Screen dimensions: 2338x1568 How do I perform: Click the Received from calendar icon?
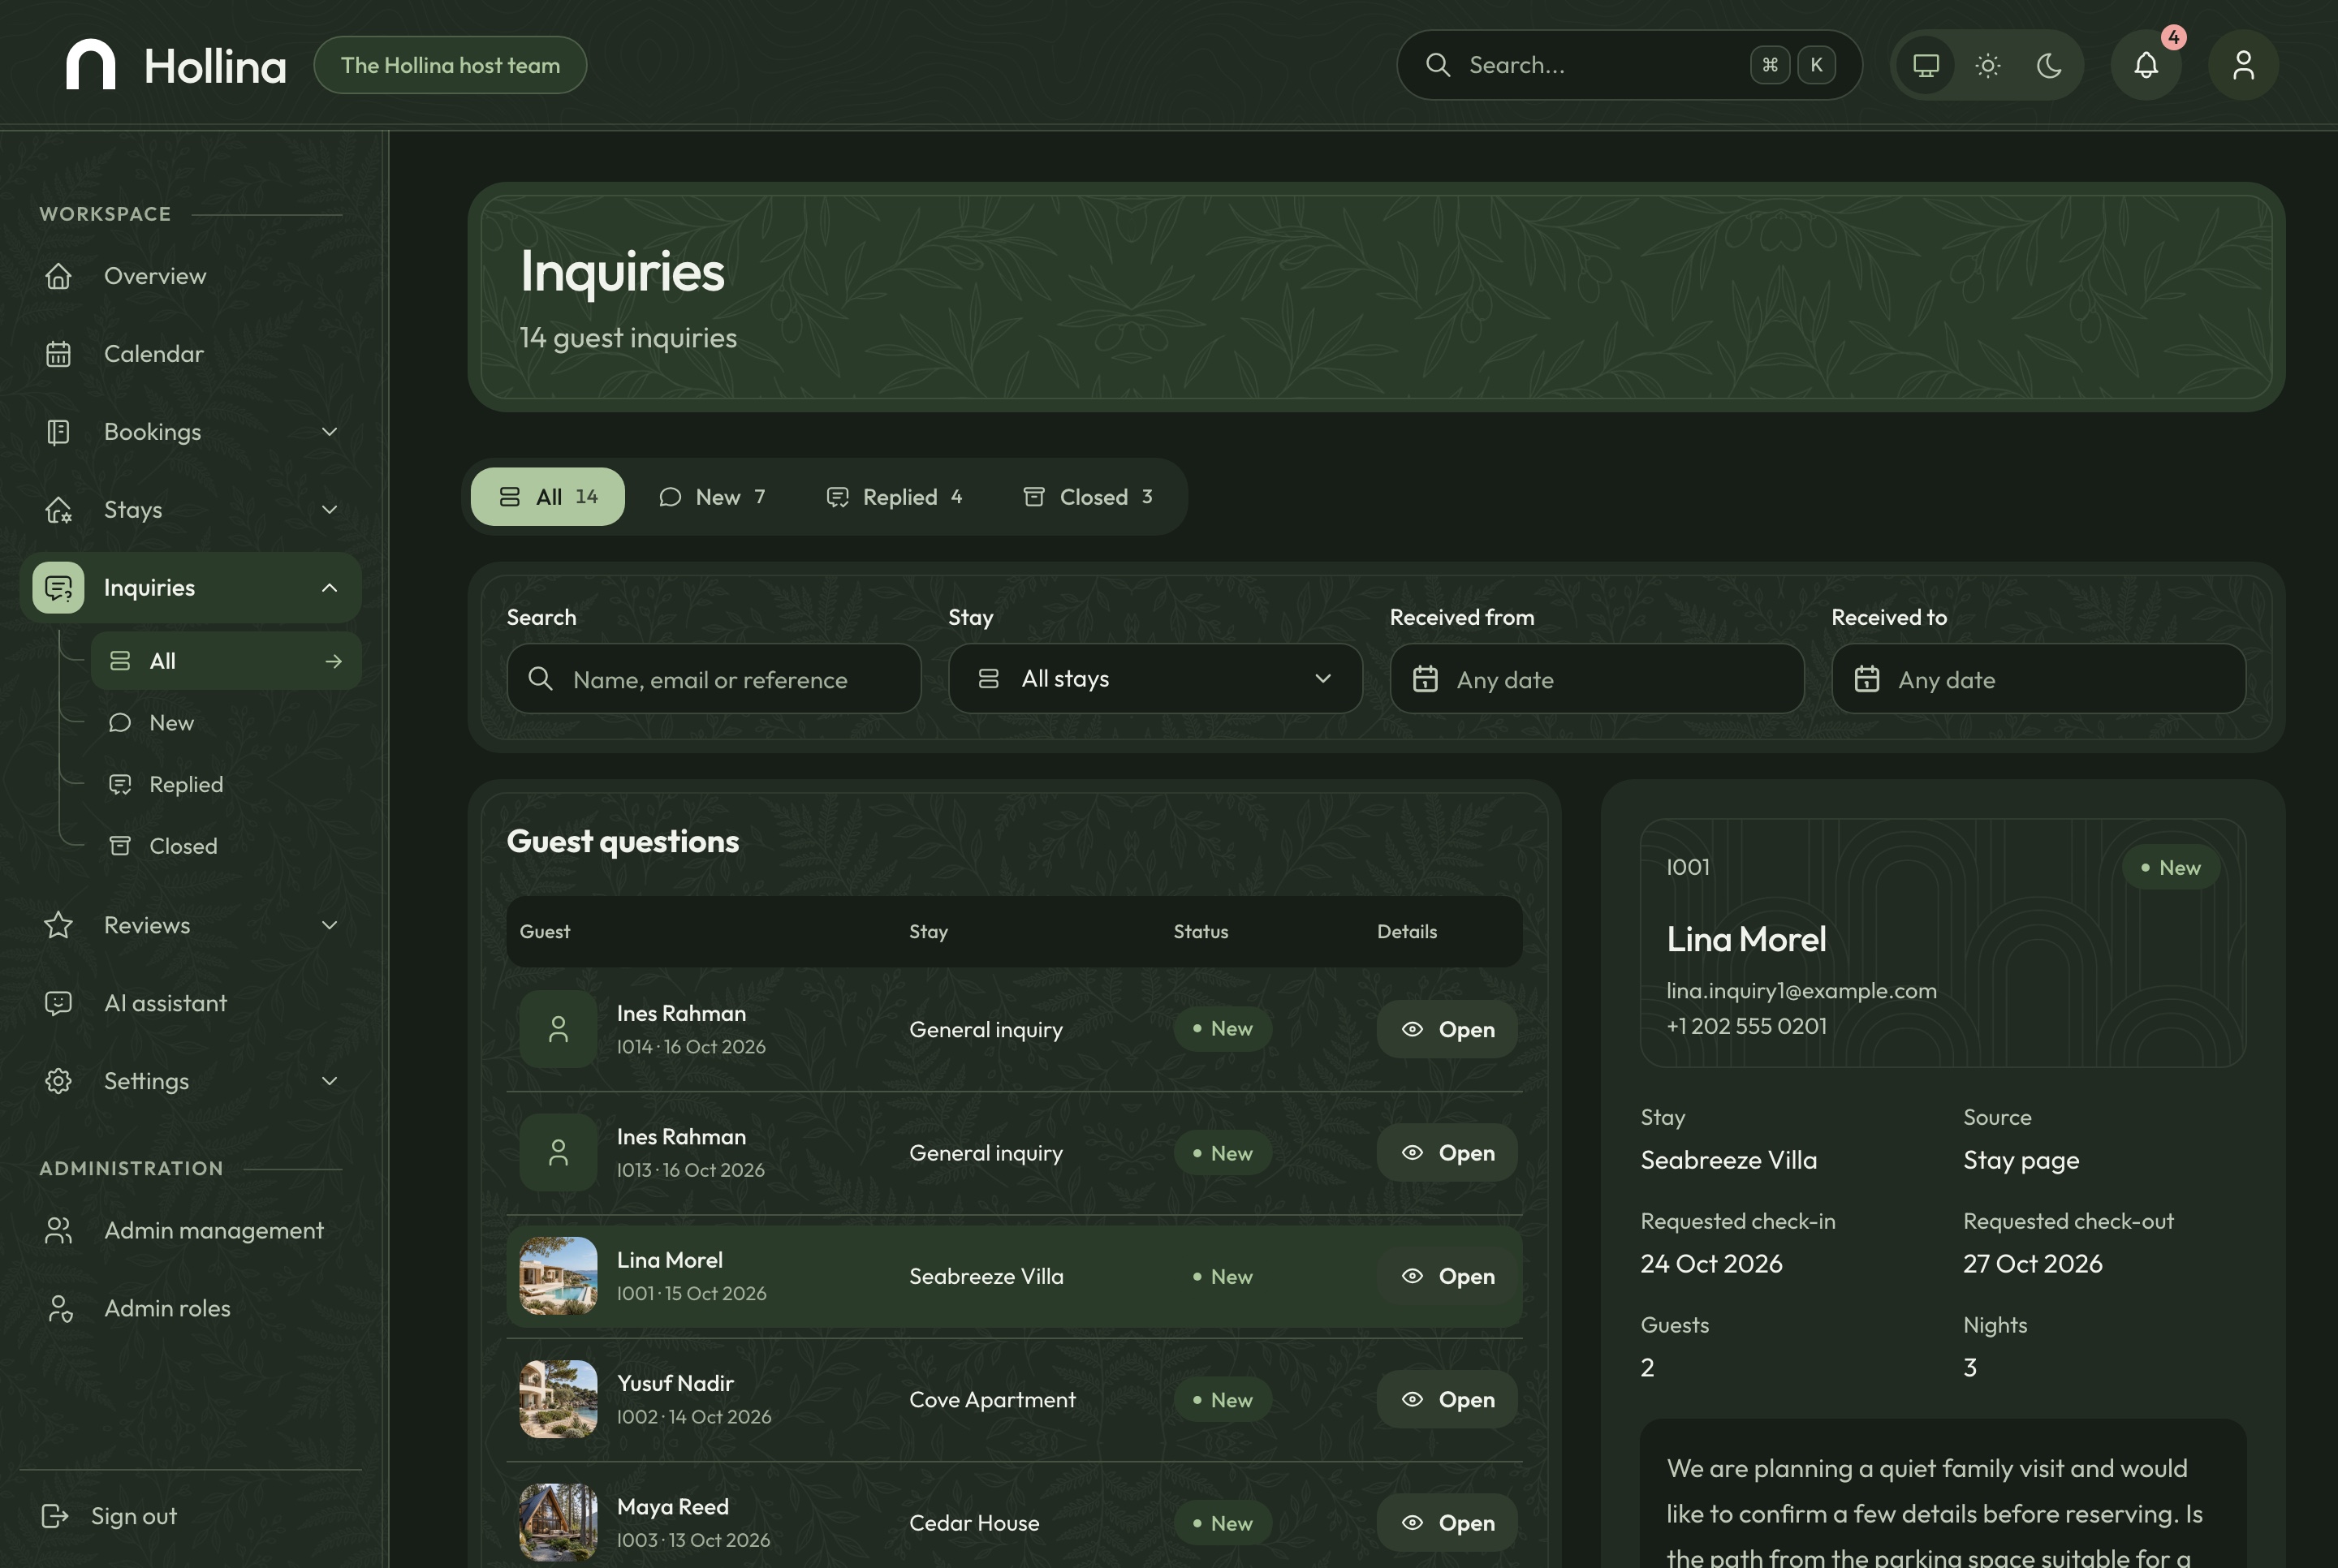click(1425, 679)
